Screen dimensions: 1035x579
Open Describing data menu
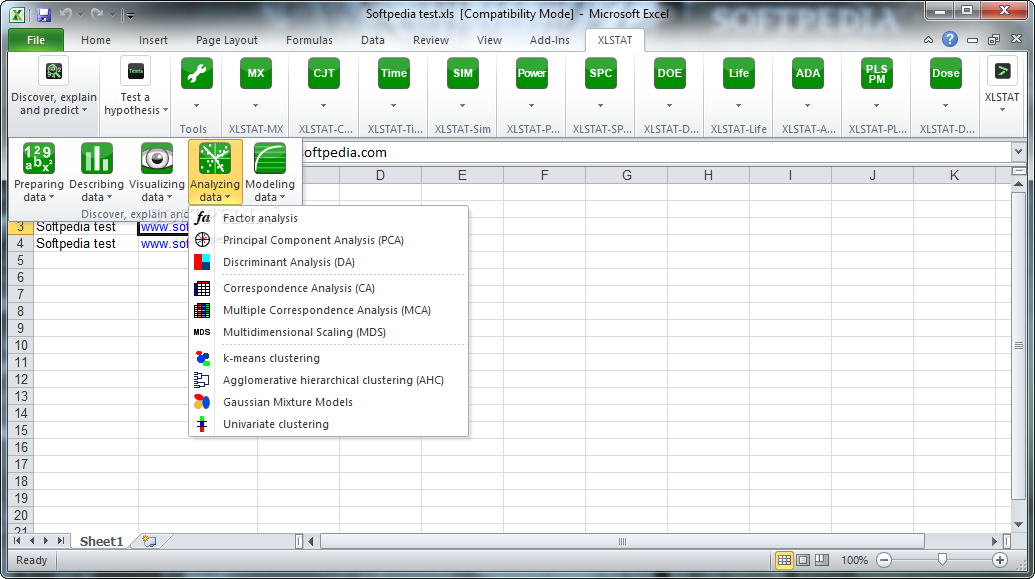point(96,172)
